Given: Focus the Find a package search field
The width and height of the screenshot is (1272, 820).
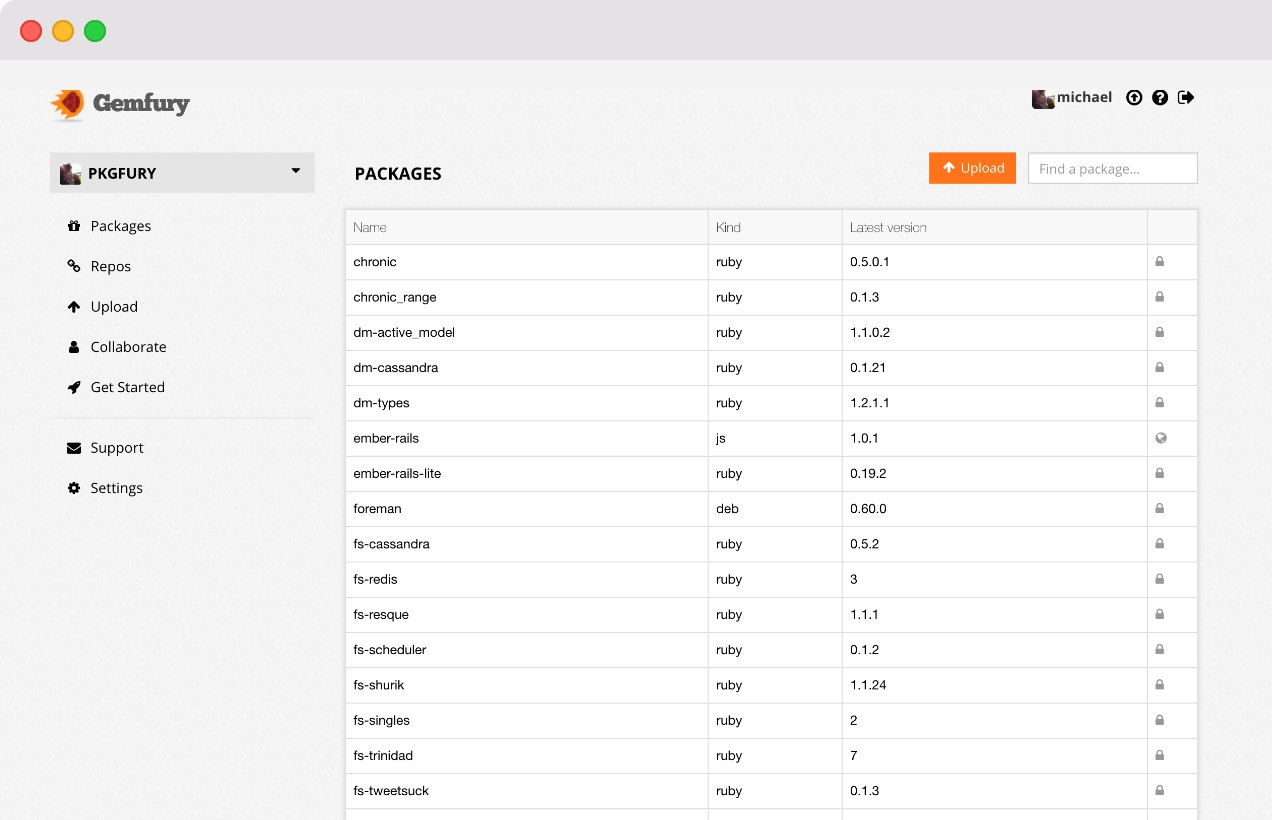Looking at the screenshot, I should pyautogui.click(x=1113, y=168).
